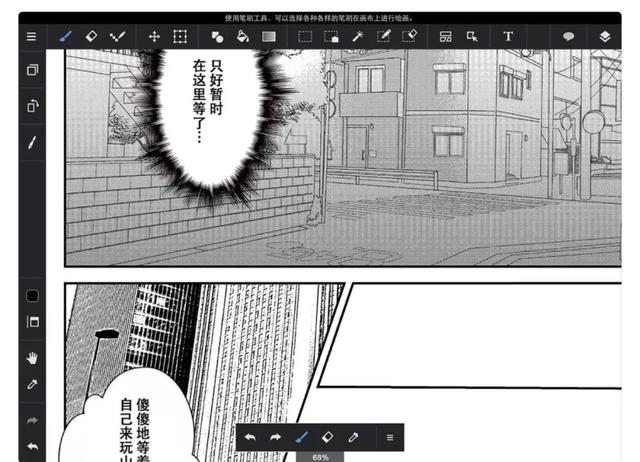Select Eyedropper in the floating shortcut bar

[353, 438]
